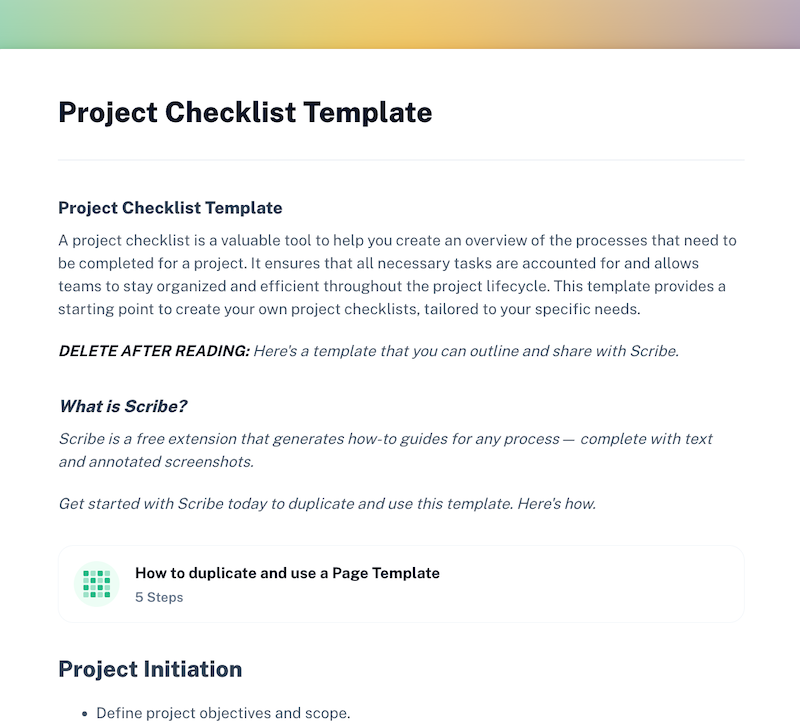The height and width of the screenshot is (724, 800).
Task: Click inside the embedded card border area
Action: [600, 584]
